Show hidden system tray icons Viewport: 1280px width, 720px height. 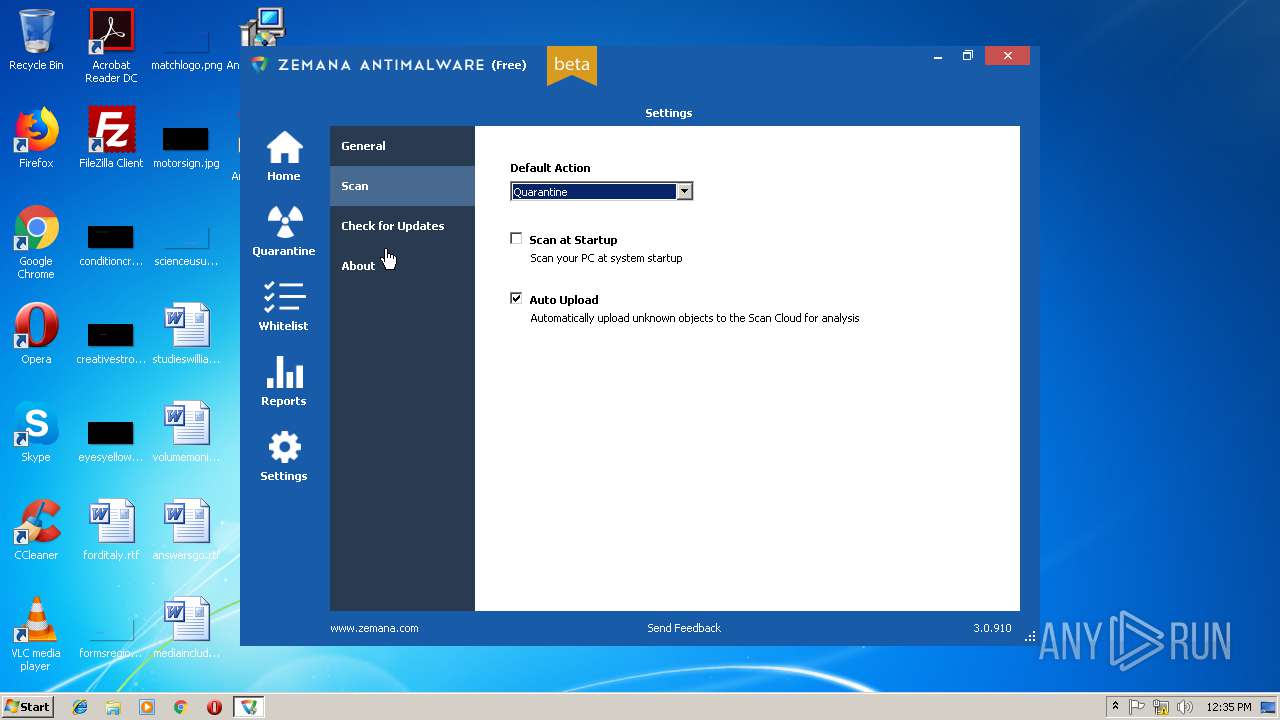point(1115,707)
